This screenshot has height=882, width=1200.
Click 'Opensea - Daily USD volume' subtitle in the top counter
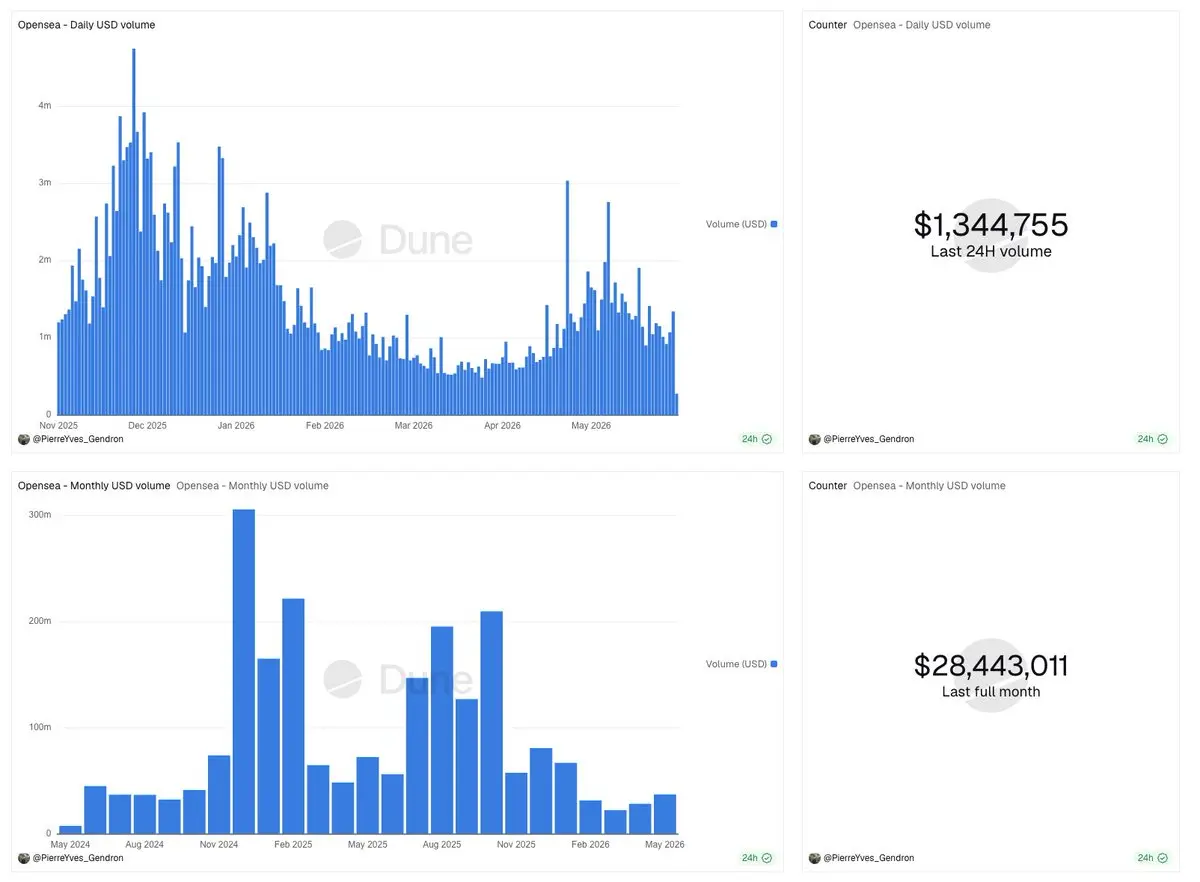(922, 25)
